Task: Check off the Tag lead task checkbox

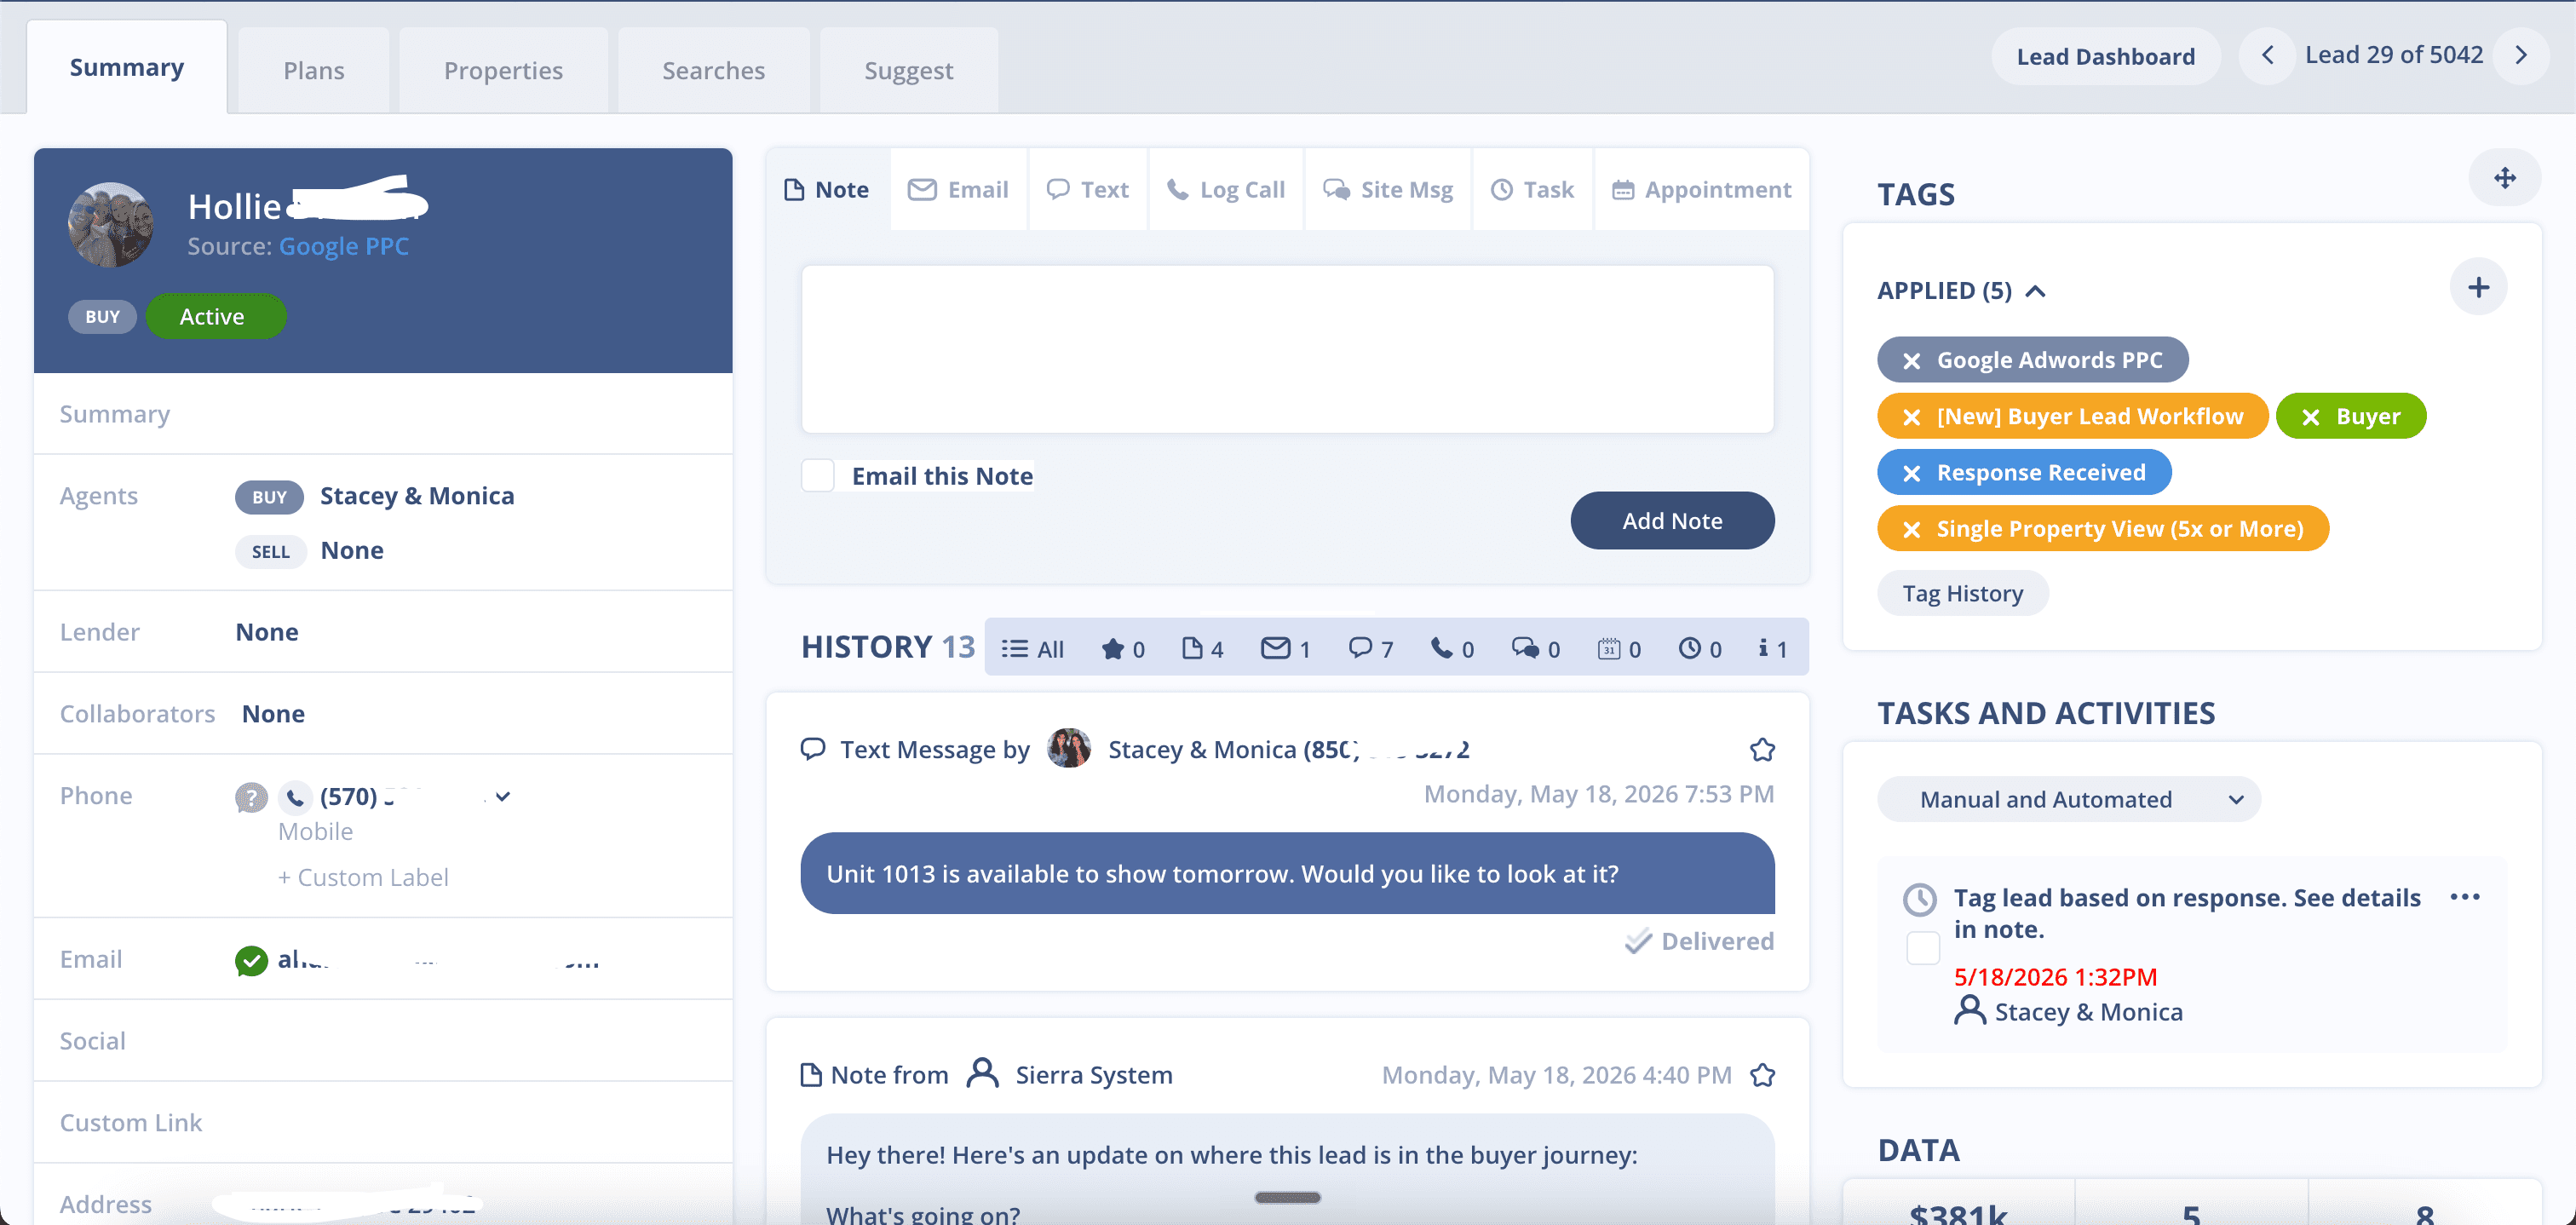Action: tap(1922, 947)
